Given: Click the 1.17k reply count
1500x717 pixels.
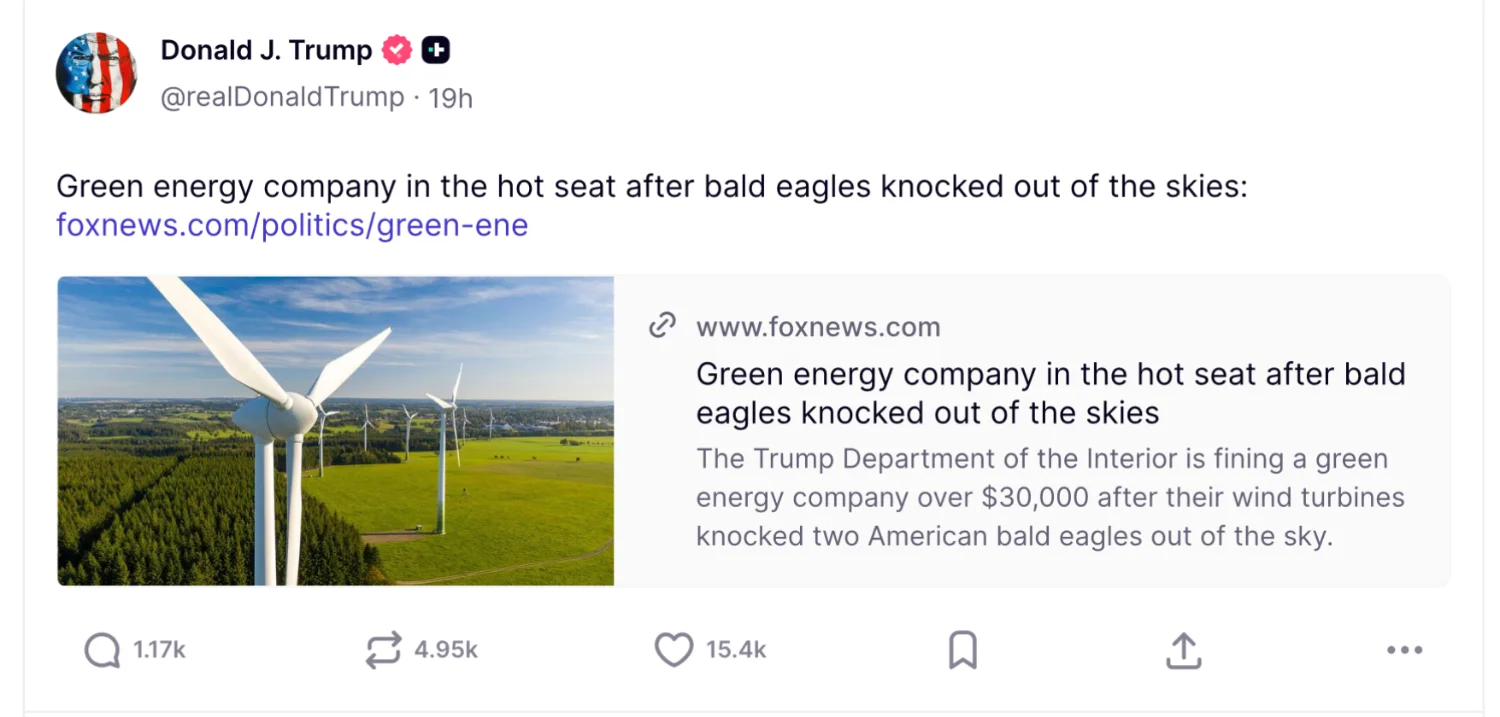Looking at the screenshot, I should [160, 650].
